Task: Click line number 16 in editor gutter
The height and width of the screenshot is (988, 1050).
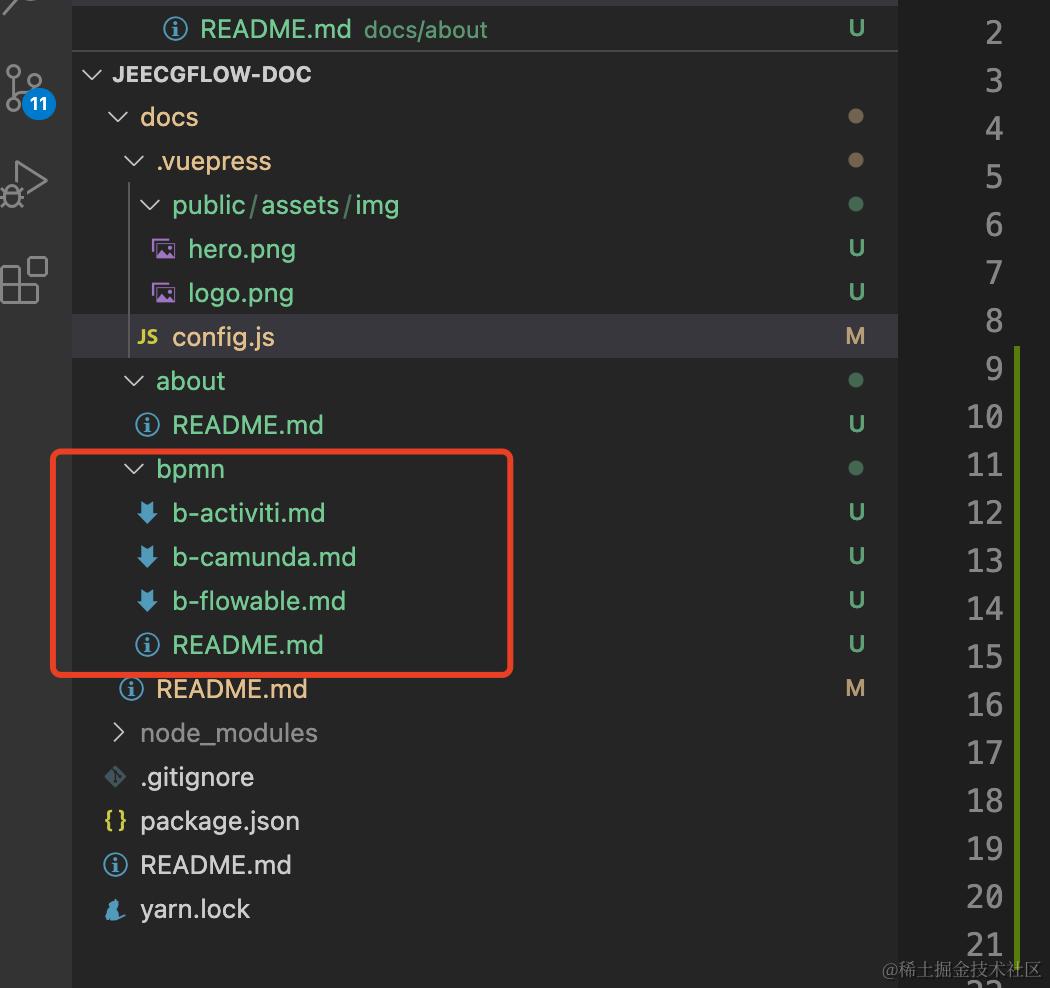Action: 984,705
